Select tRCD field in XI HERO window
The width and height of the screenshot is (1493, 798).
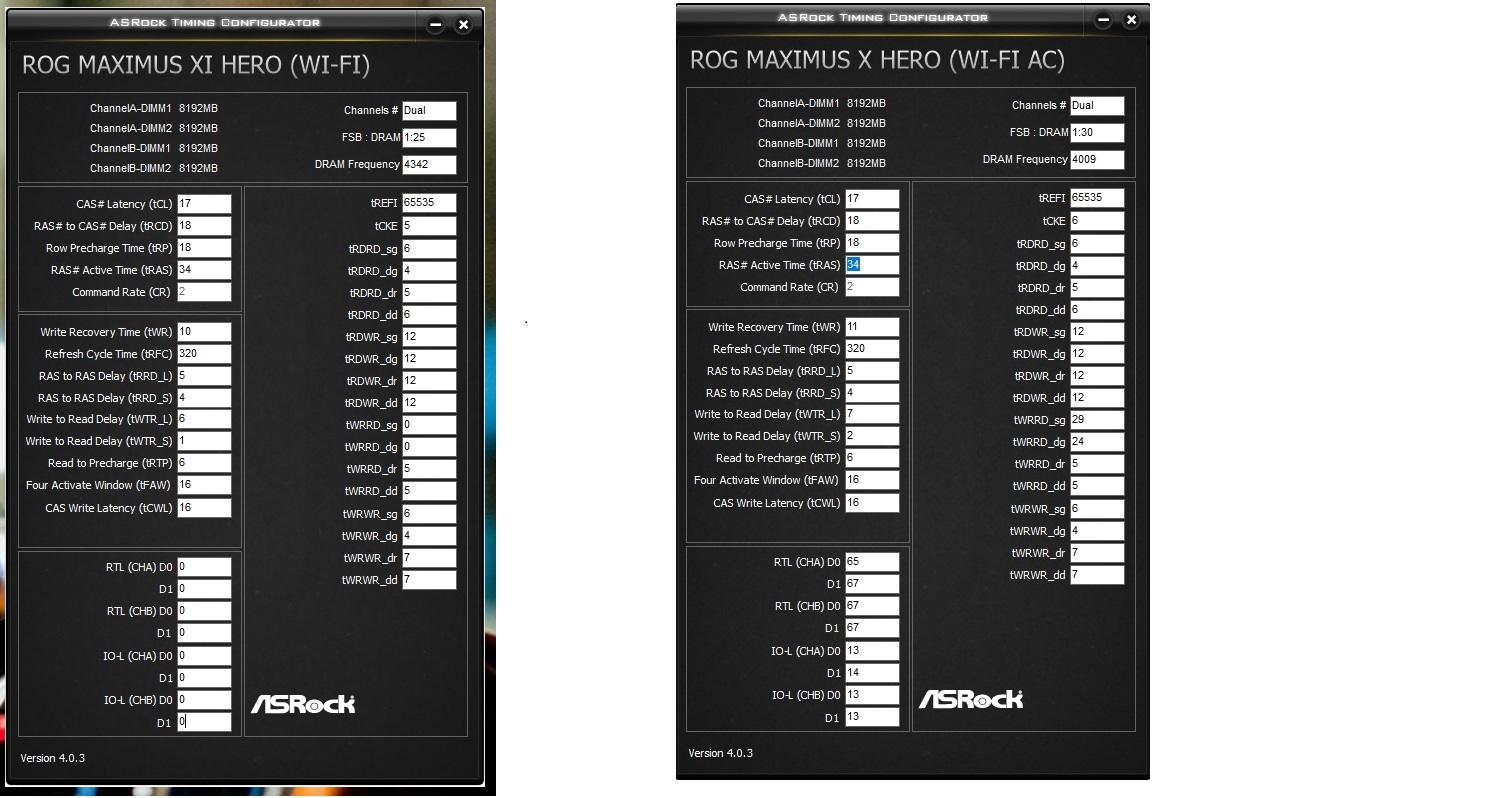(x=204, y=226)
